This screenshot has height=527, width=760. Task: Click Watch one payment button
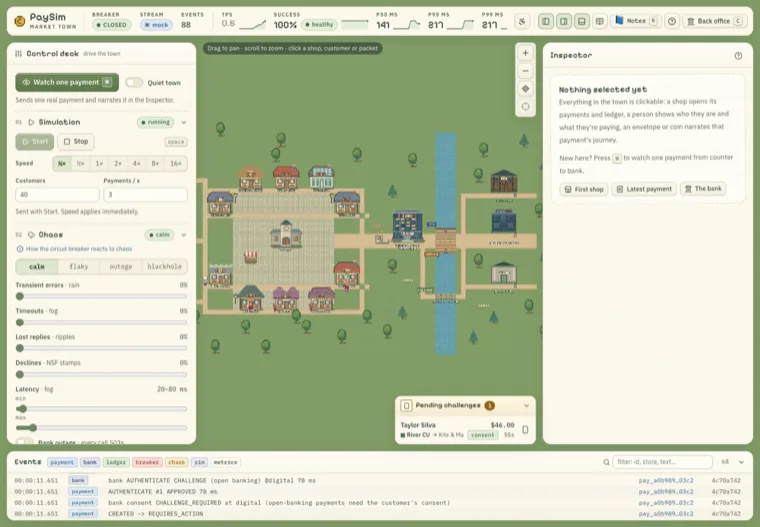pos(67,82)
